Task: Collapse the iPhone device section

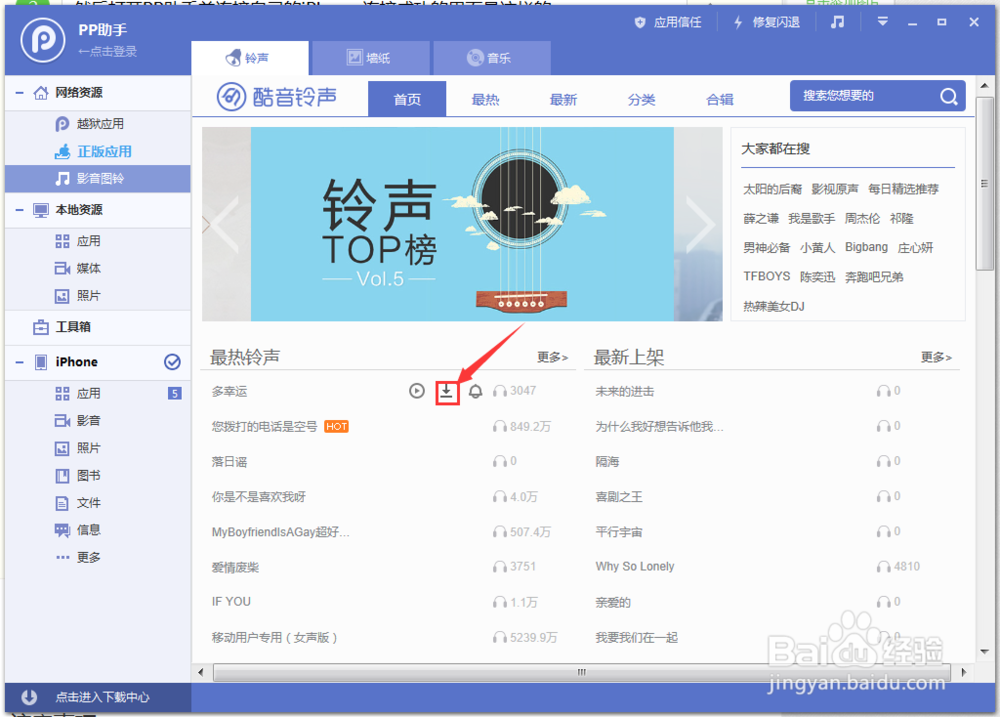Action: click(x=19, y=362)
